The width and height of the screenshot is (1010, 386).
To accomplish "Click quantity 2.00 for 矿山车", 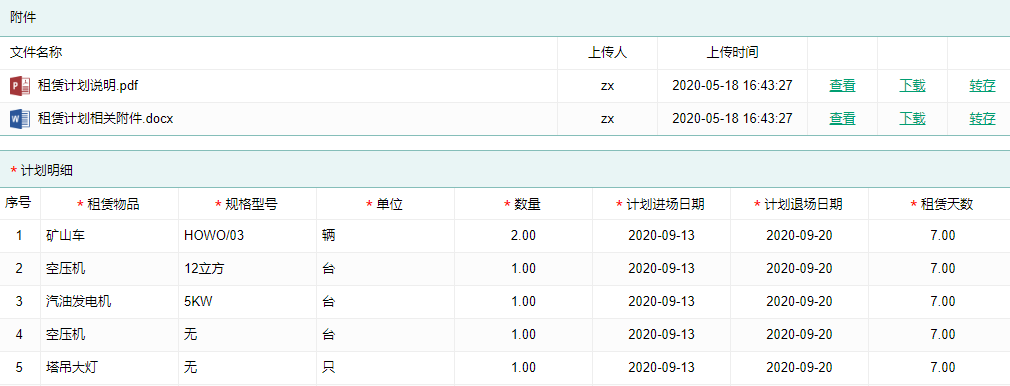I will point(523,236).
